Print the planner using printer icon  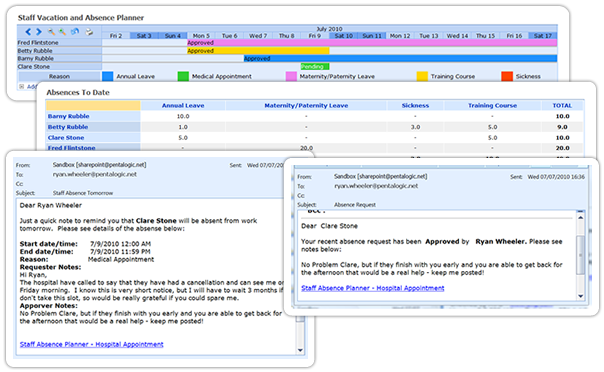pyautogui.click(x=89, y=32)
